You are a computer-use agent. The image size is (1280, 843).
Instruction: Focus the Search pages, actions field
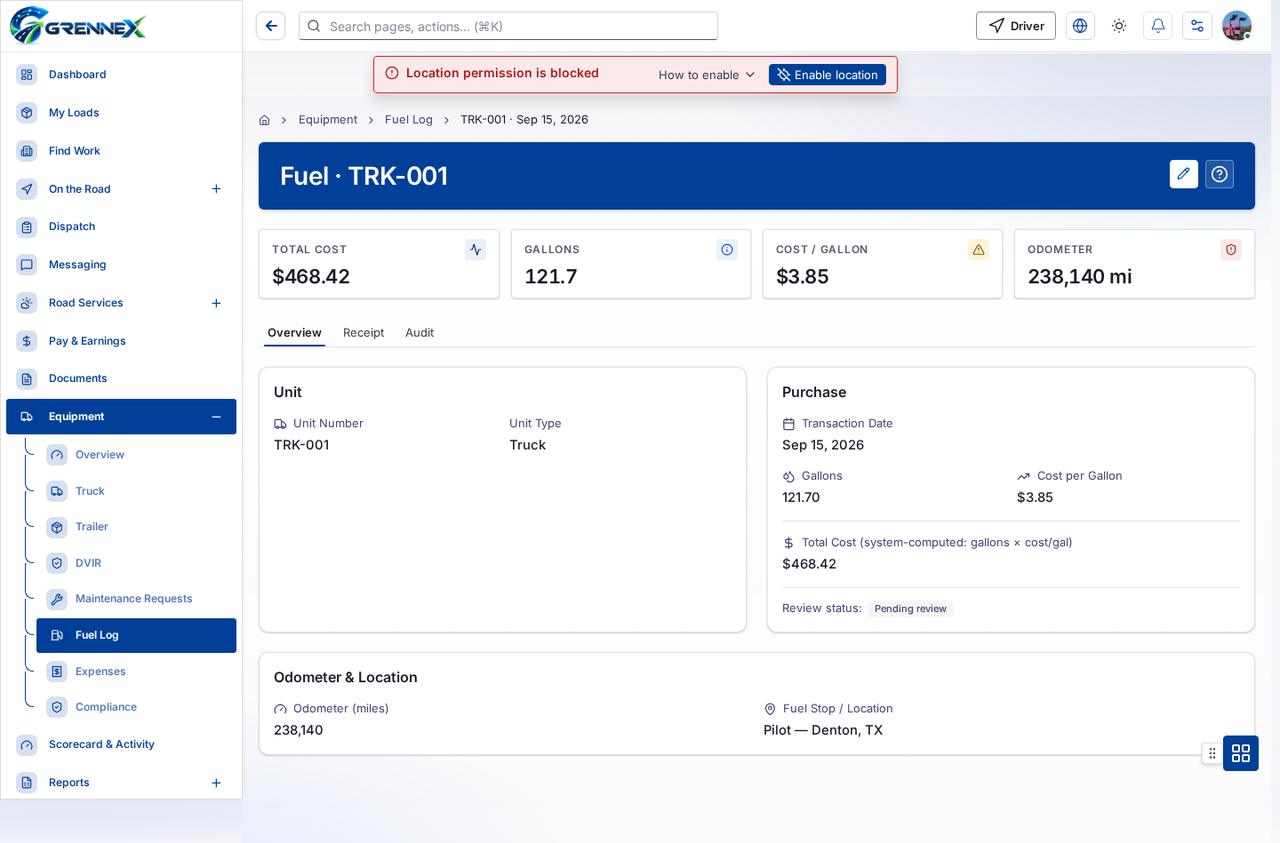point(508,26)
